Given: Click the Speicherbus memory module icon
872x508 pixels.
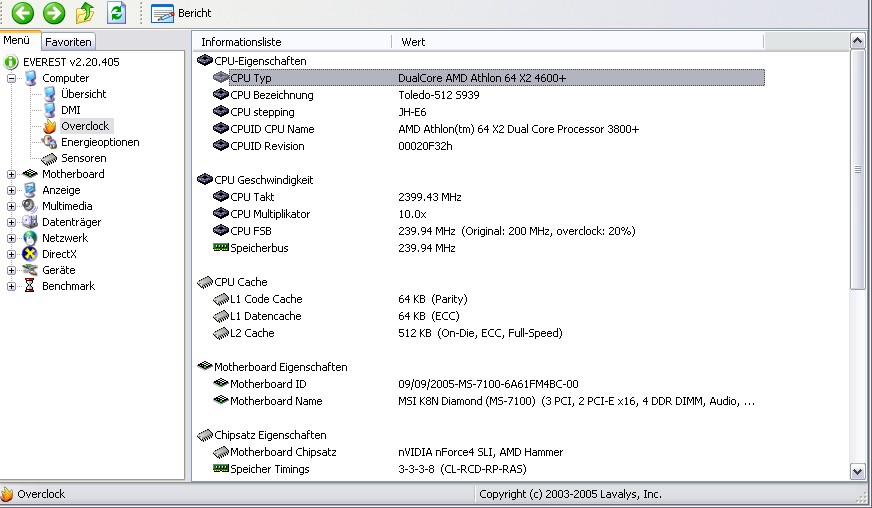Looking at the screenshot, I should (x=221, y=247).
